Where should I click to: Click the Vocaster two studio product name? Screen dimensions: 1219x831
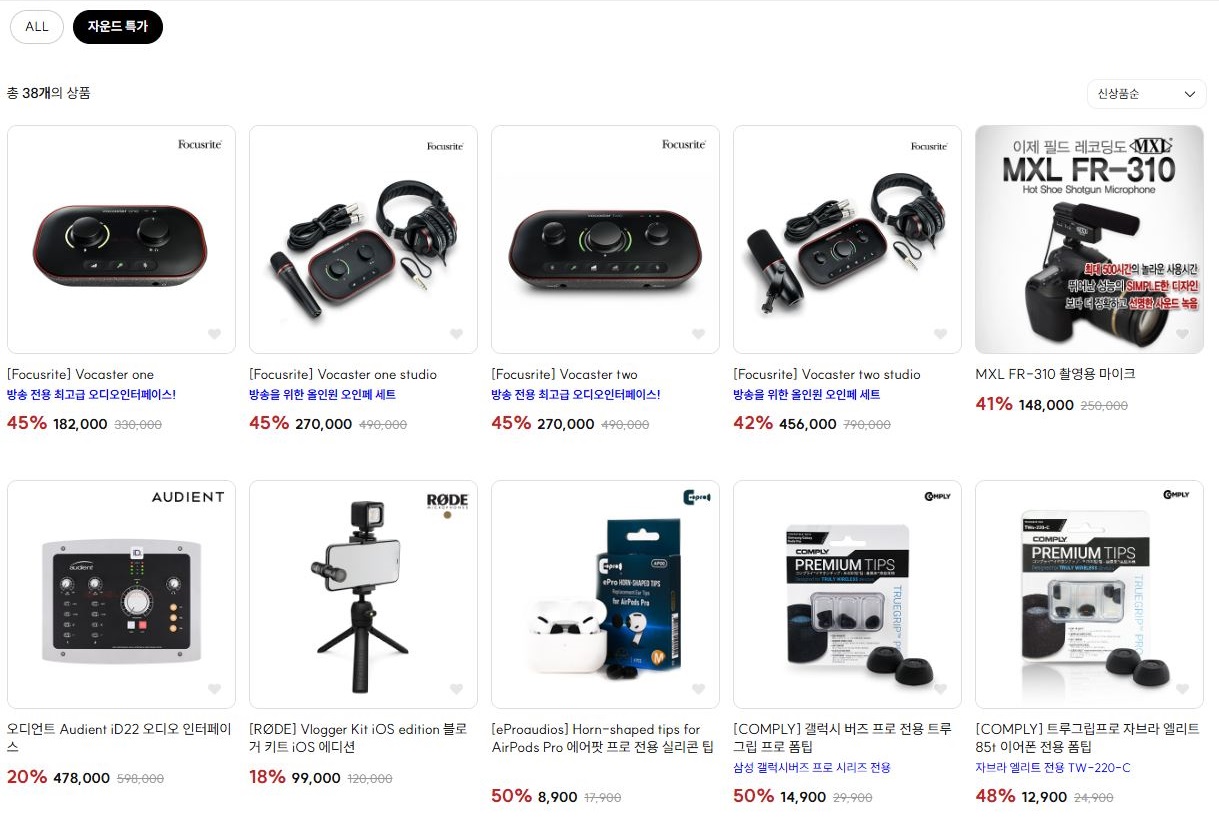(x=827, y=374)
